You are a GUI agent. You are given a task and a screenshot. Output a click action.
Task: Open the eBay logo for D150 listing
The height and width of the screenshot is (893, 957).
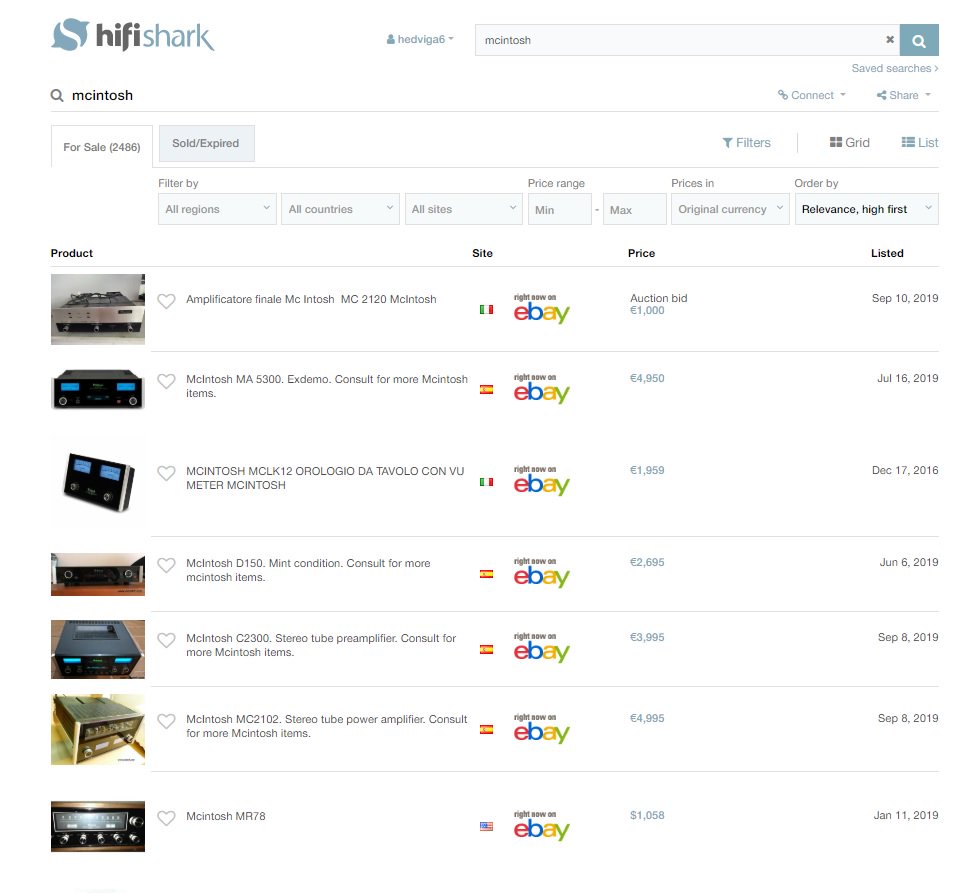(541, 573)
